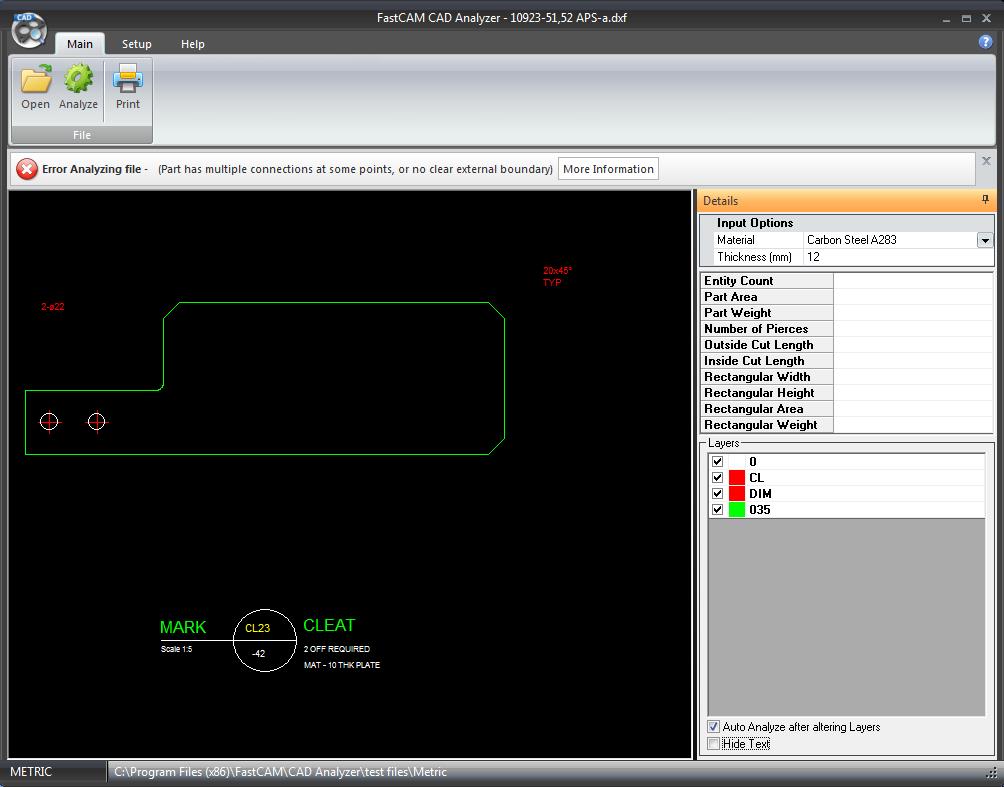1004x787 pixels.
Task: Click the FastCAM application orb logo
Action: coord(29,29)
